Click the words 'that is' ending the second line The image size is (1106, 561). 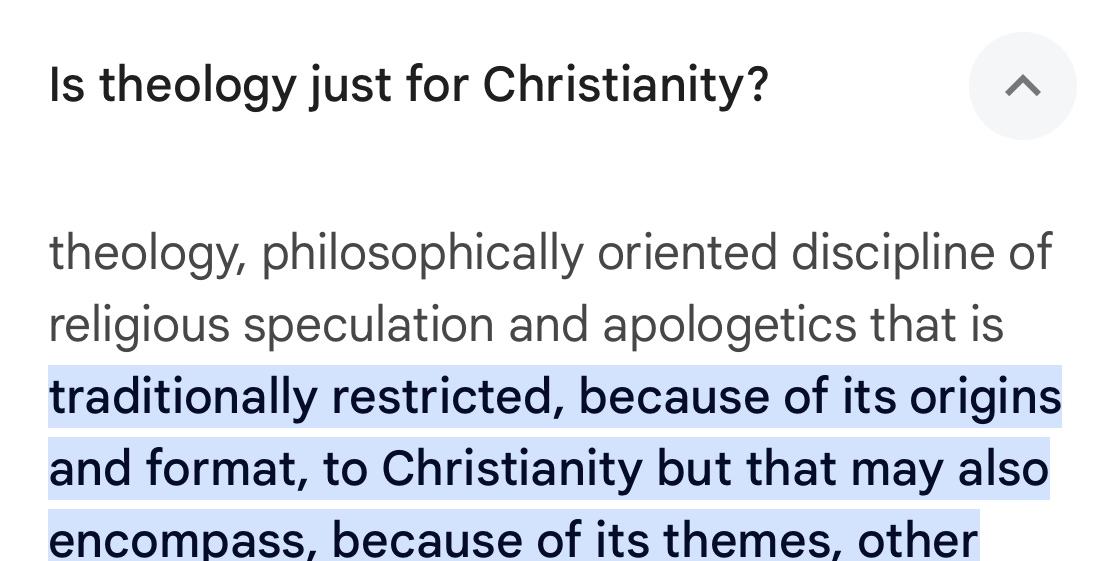click(937, 325)
